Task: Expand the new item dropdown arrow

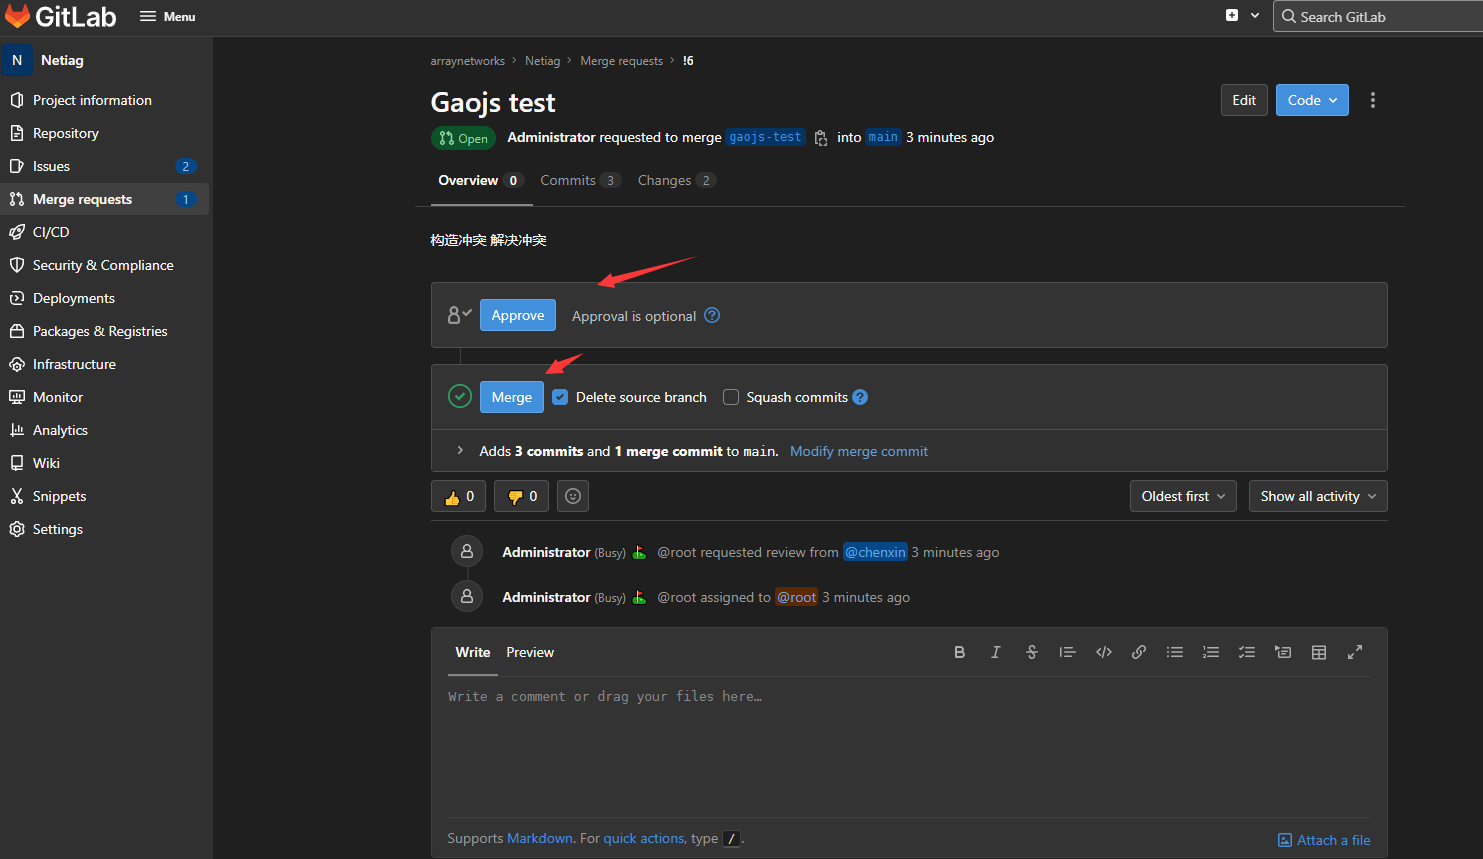Action: click(x=1255, y=16)
